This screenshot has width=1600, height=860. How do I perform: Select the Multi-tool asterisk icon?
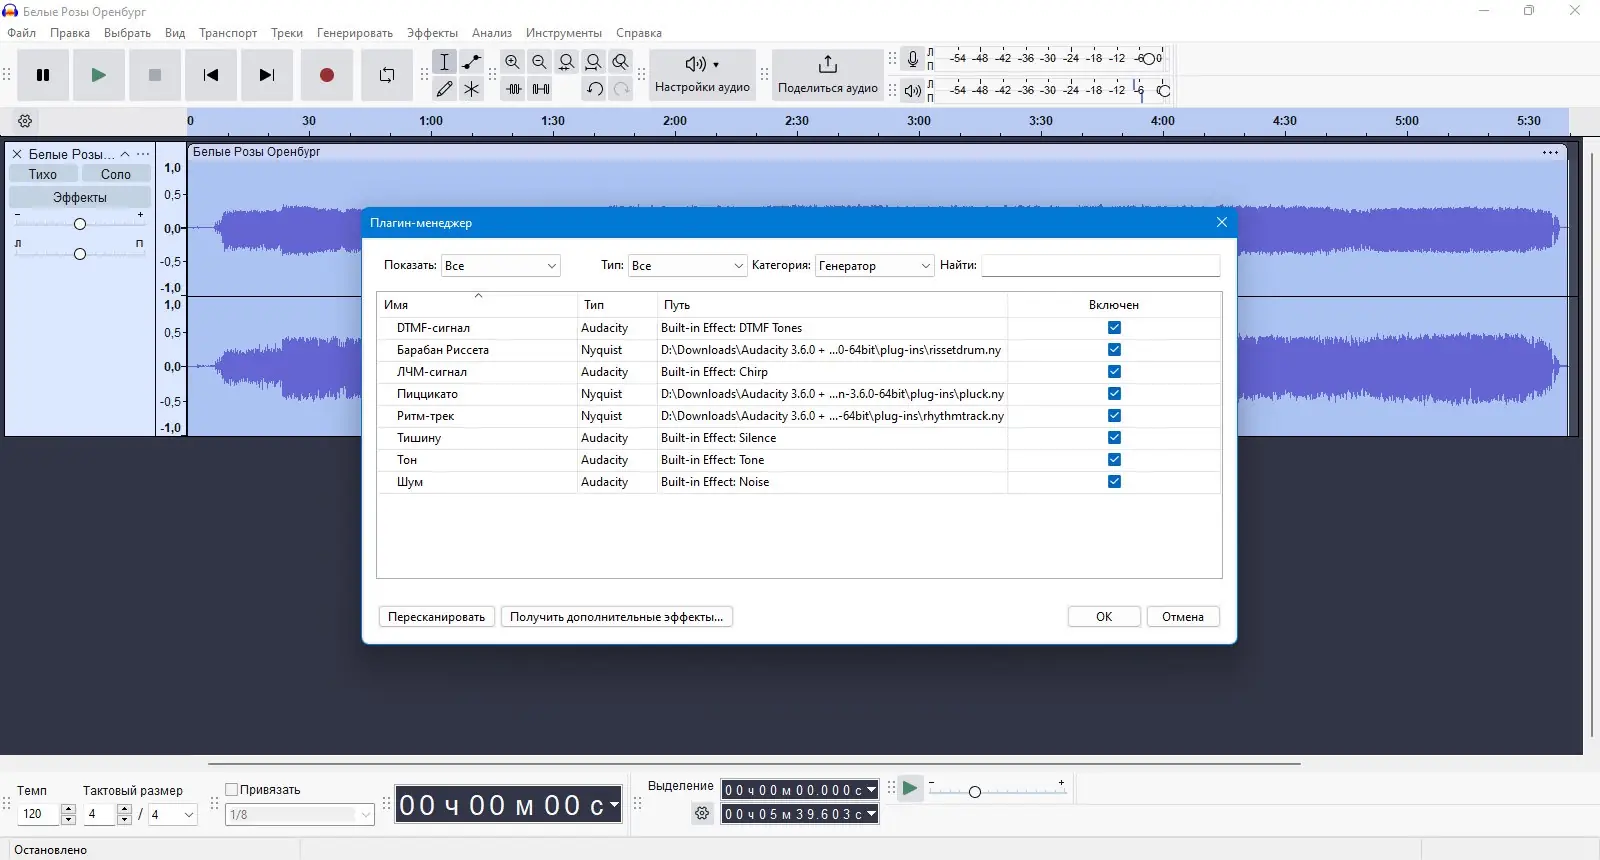pyautogui.click(x=472, y=89)
